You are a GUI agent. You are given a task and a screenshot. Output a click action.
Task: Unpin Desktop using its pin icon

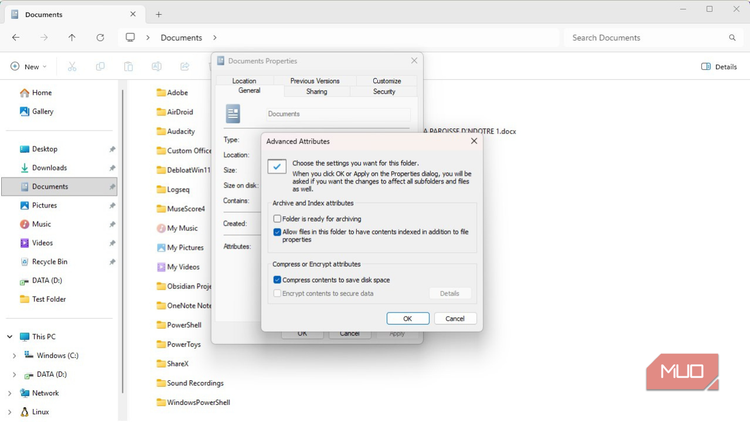[112, 149]
